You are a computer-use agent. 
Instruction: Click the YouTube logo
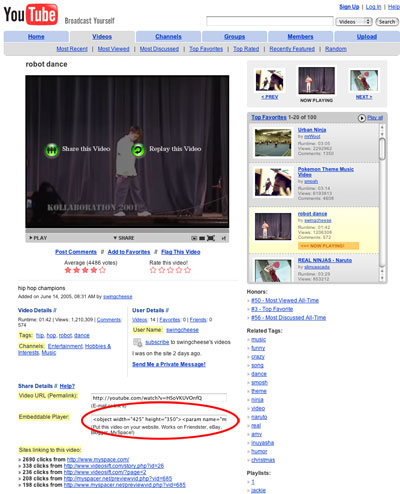click(31, 14)
